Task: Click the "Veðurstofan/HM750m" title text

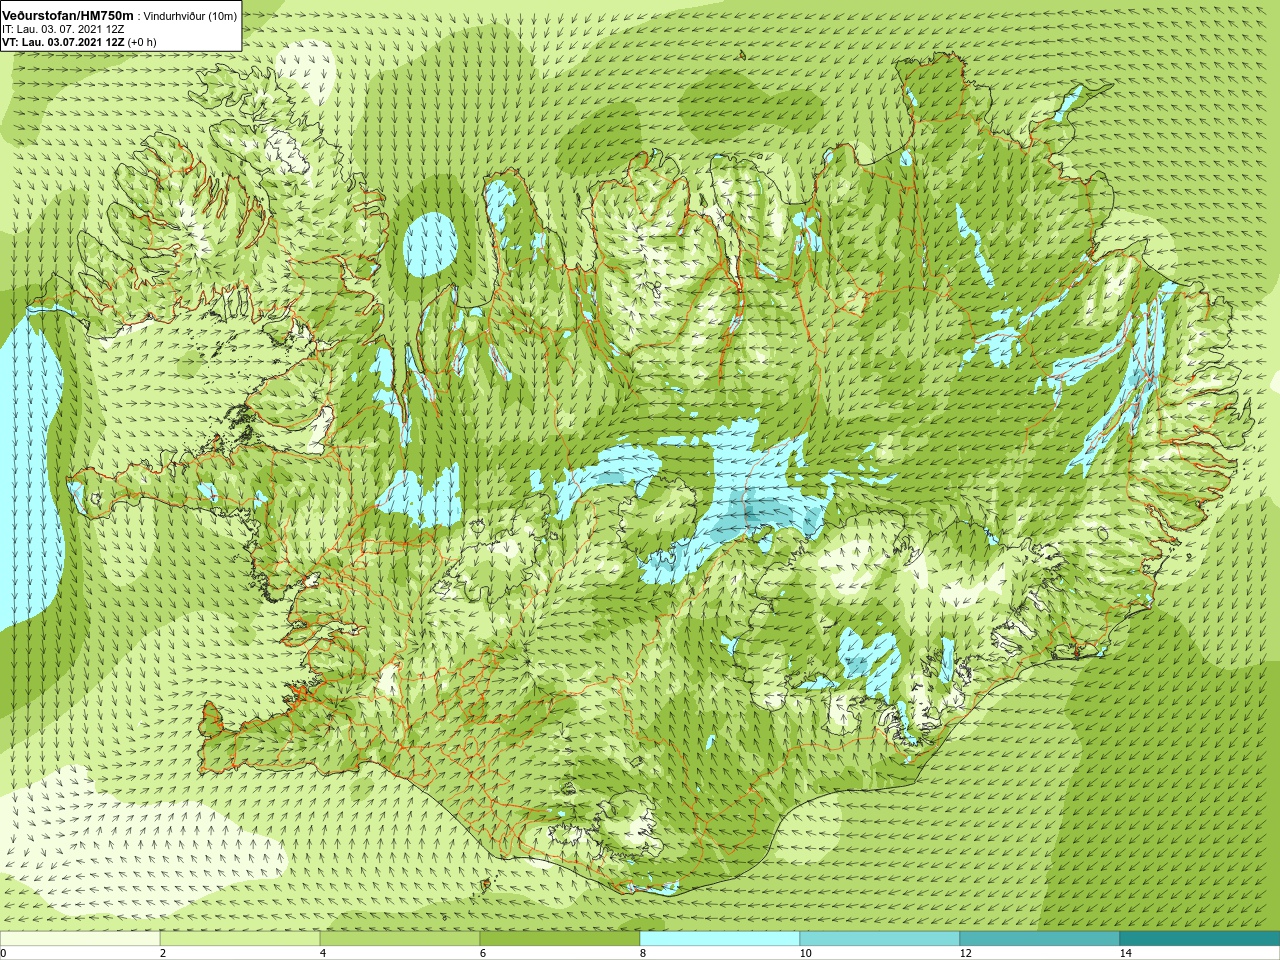Action: (68, 16)
